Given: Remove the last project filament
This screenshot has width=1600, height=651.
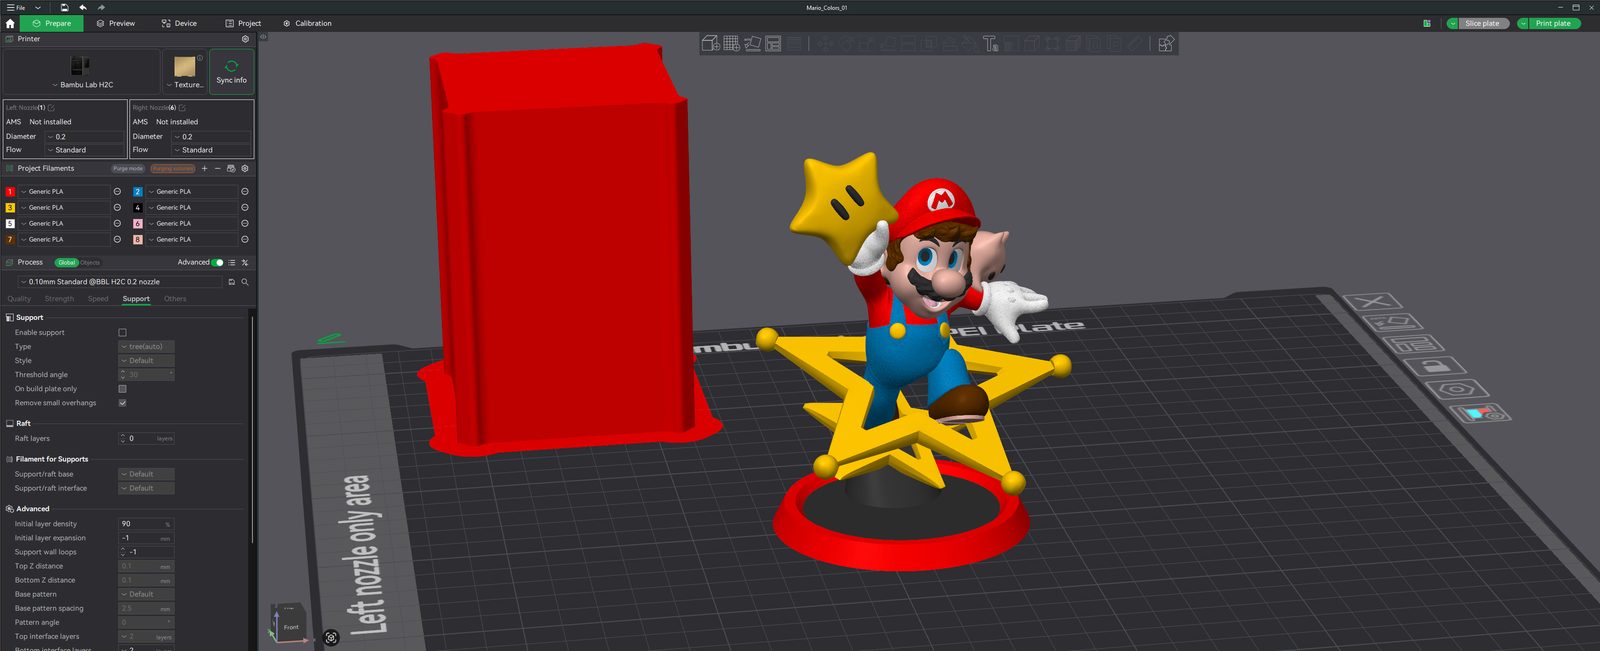Looking at the screenshot, I should 217,168.
